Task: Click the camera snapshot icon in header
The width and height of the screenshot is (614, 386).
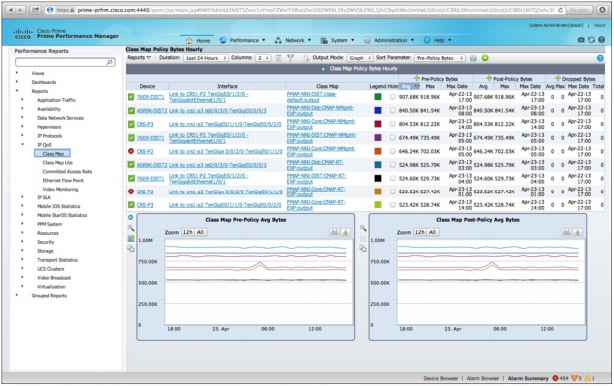Action: click(581, 40)
